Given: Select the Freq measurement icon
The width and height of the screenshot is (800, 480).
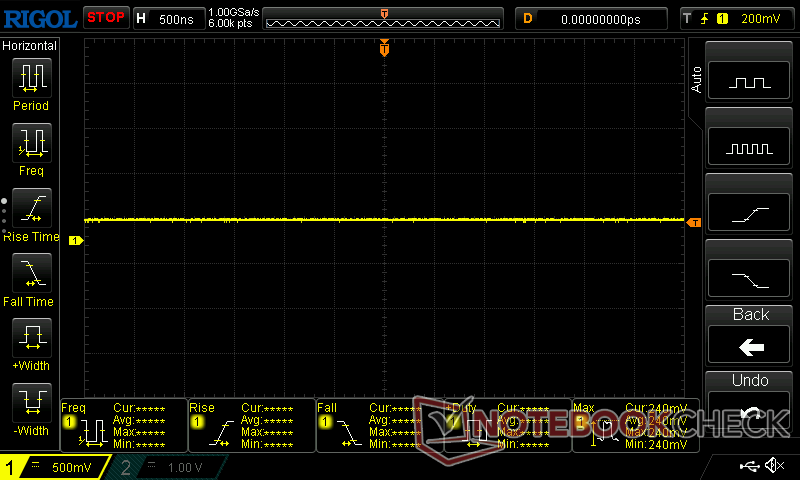Looking at the screenshot, I should 31,143.
